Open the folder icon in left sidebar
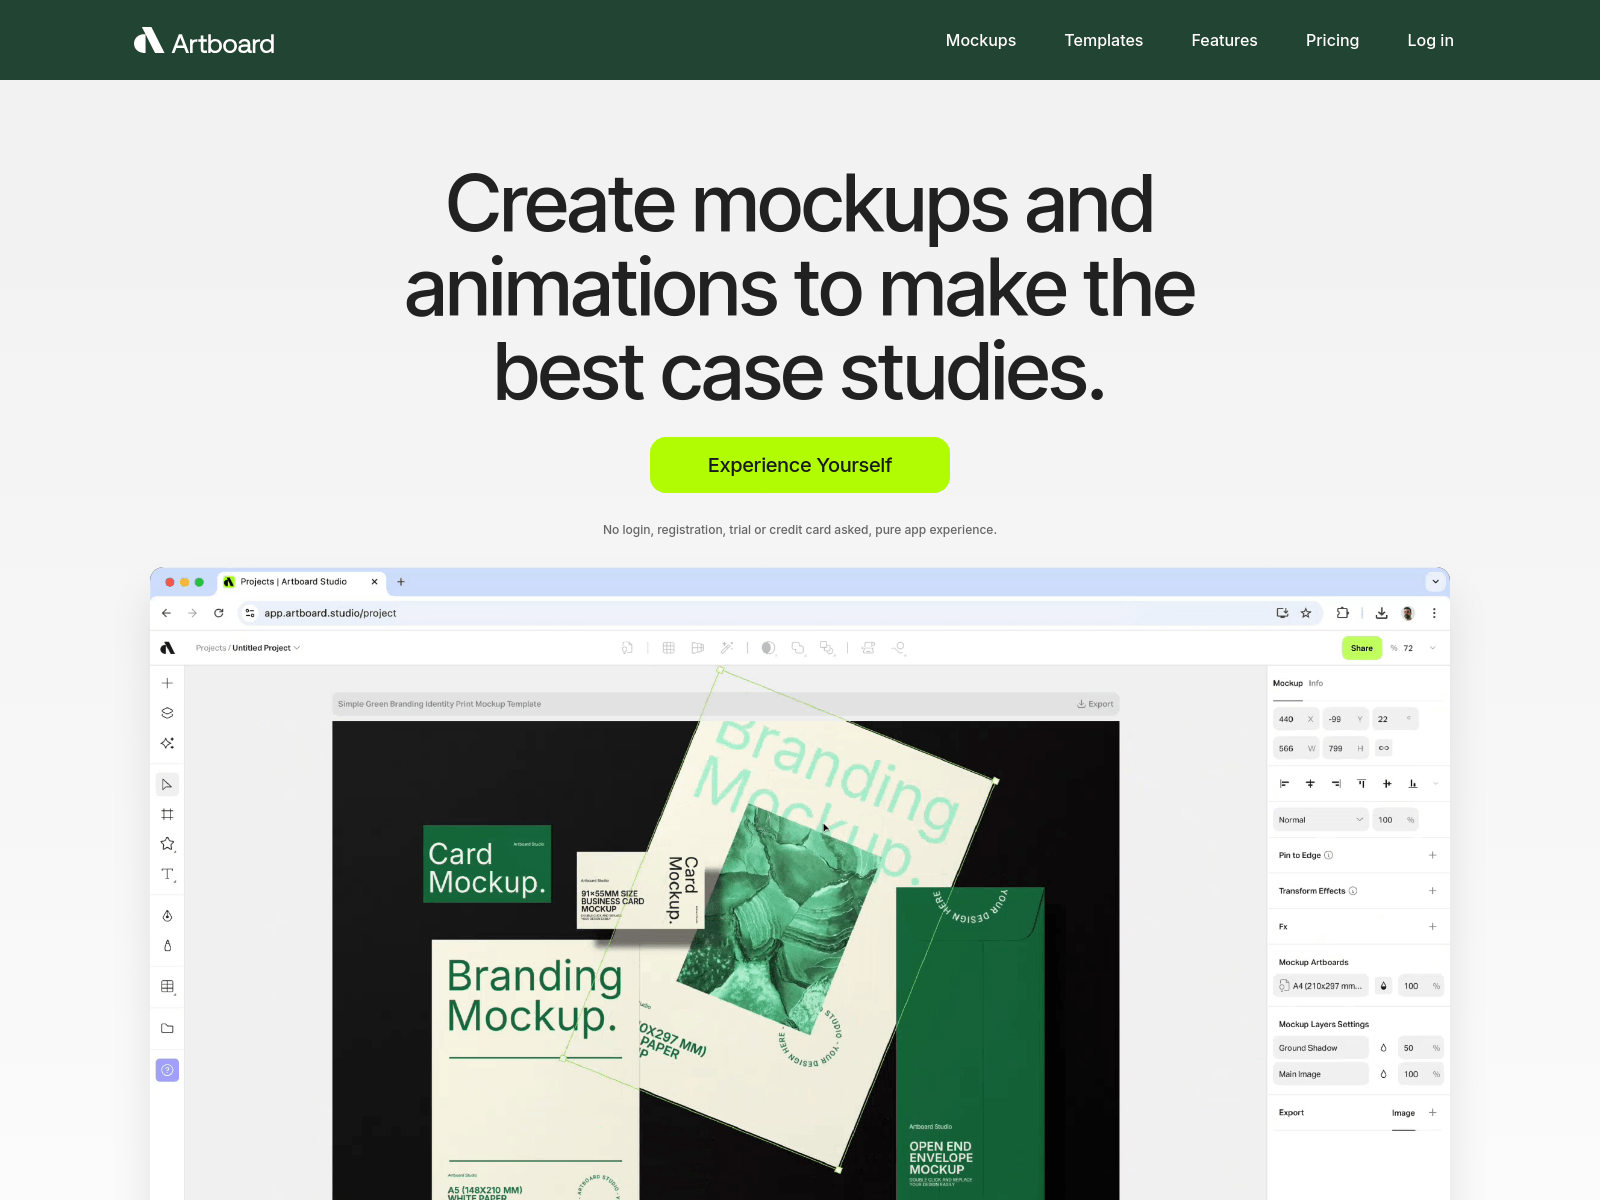 coord(167,1028)
